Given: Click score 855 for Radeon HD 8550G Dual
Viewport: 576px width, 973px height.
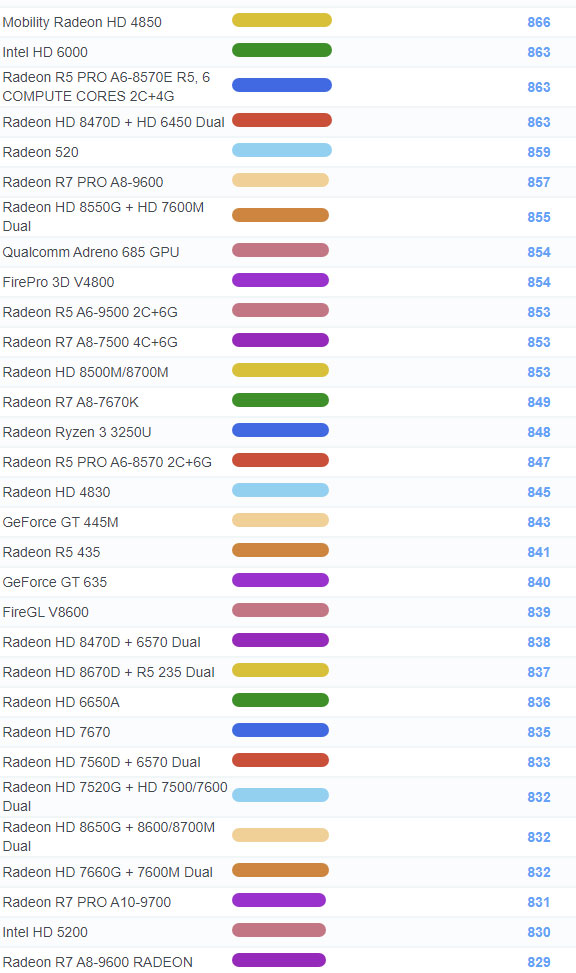Looking at the screenshot, I should tap(539, 217).
